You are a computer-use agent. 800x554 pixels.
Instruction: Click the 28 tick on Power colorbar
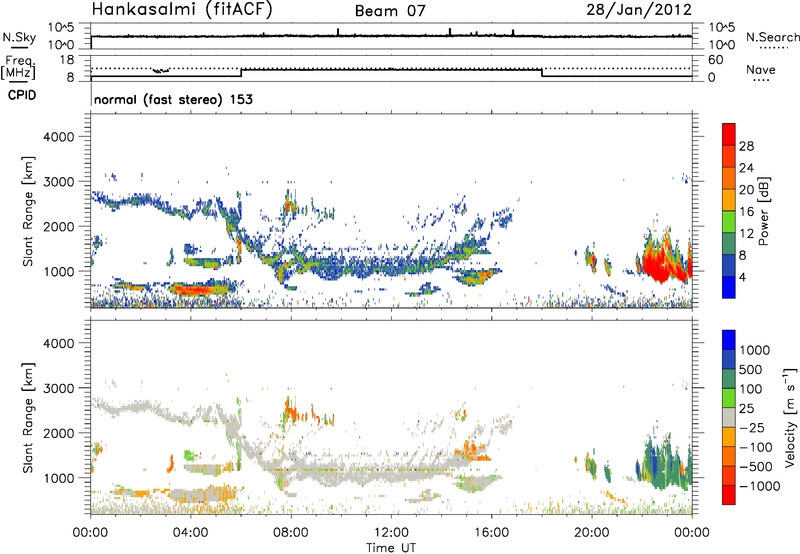pos(746,146)
